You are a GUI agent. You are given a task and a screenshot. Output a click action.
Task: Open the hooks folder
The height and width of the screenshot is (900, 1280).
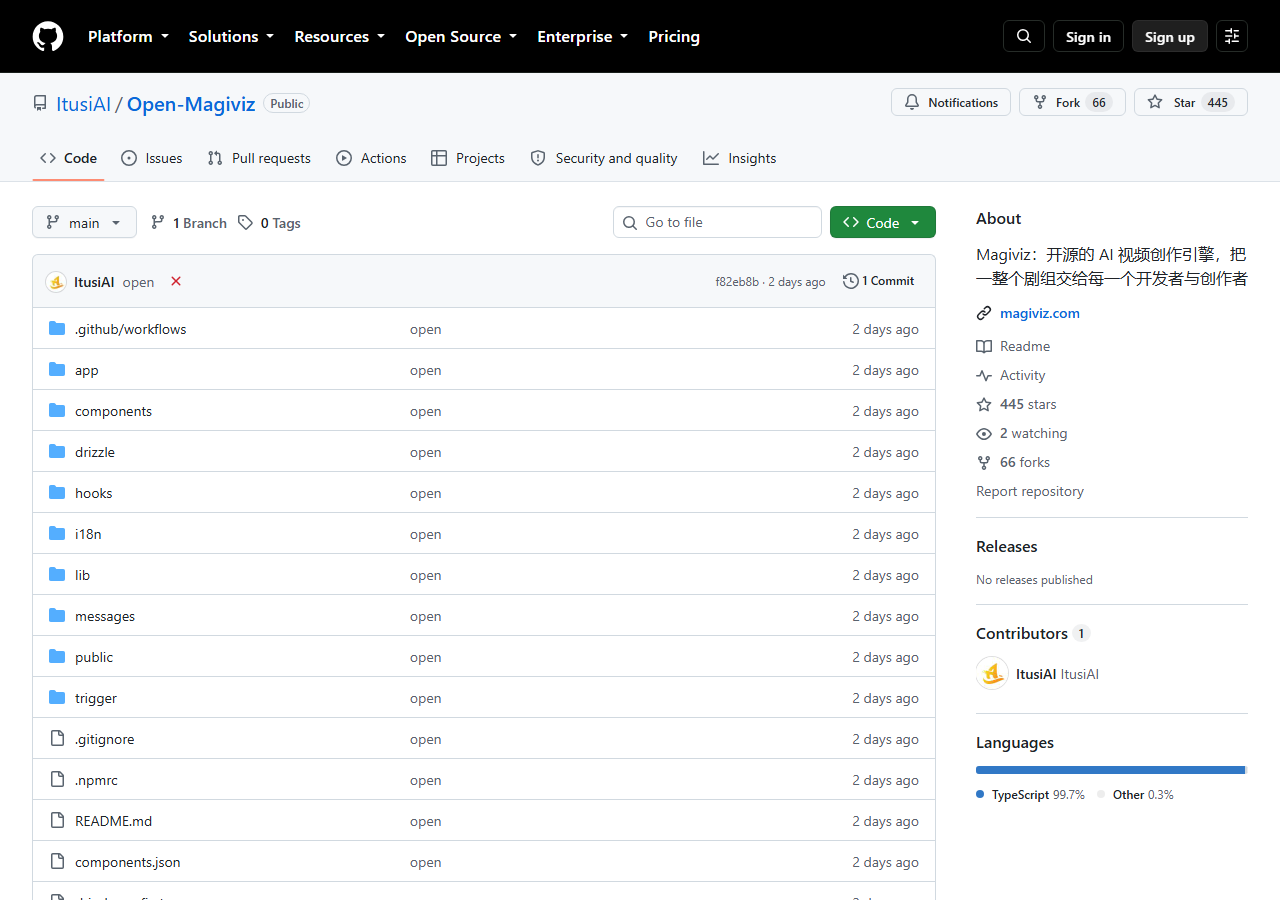pos(94,493)
